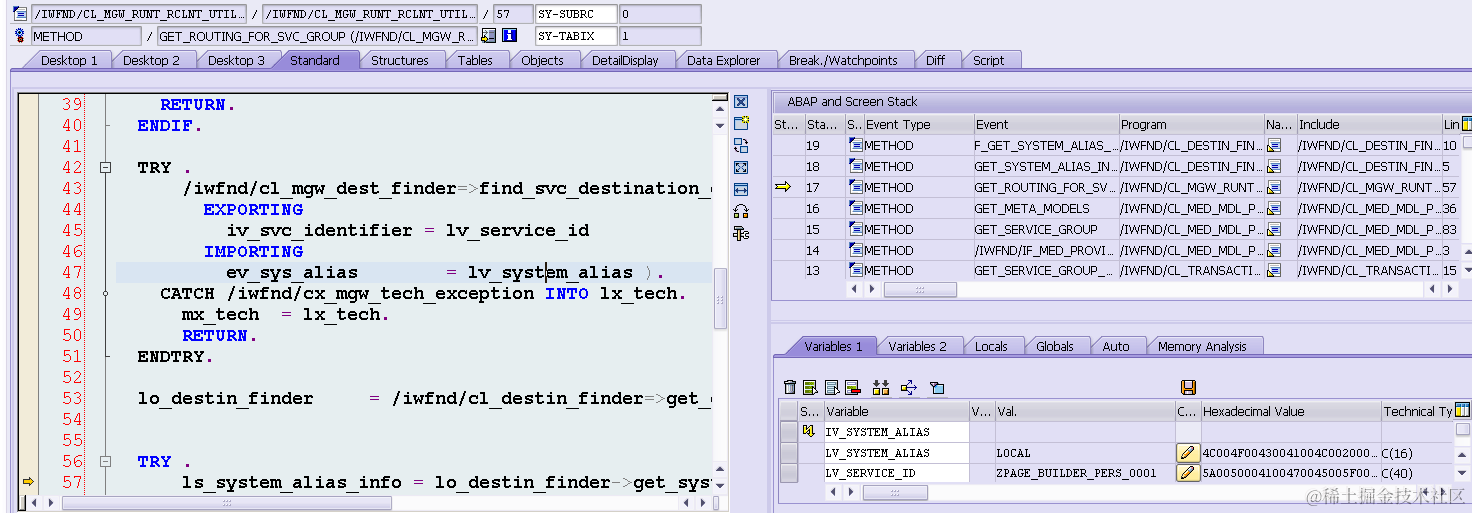Collapse the TRY block at line 42
The image size is (1472, 513).
point(105,168)
